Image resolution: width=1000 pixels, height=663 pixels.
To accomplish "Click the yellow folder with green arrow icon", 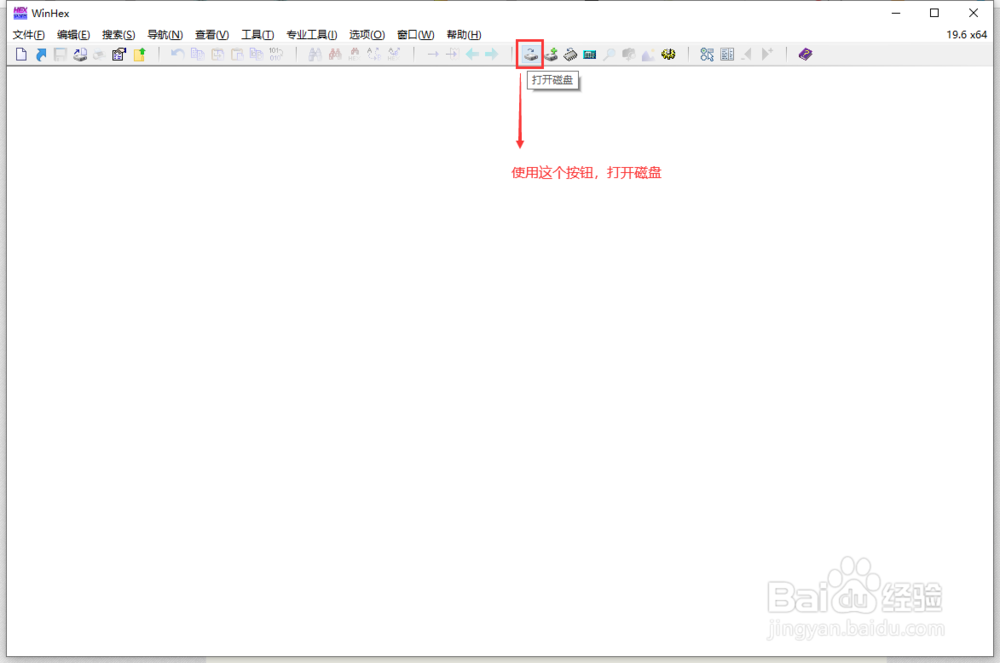I will 139,55.
